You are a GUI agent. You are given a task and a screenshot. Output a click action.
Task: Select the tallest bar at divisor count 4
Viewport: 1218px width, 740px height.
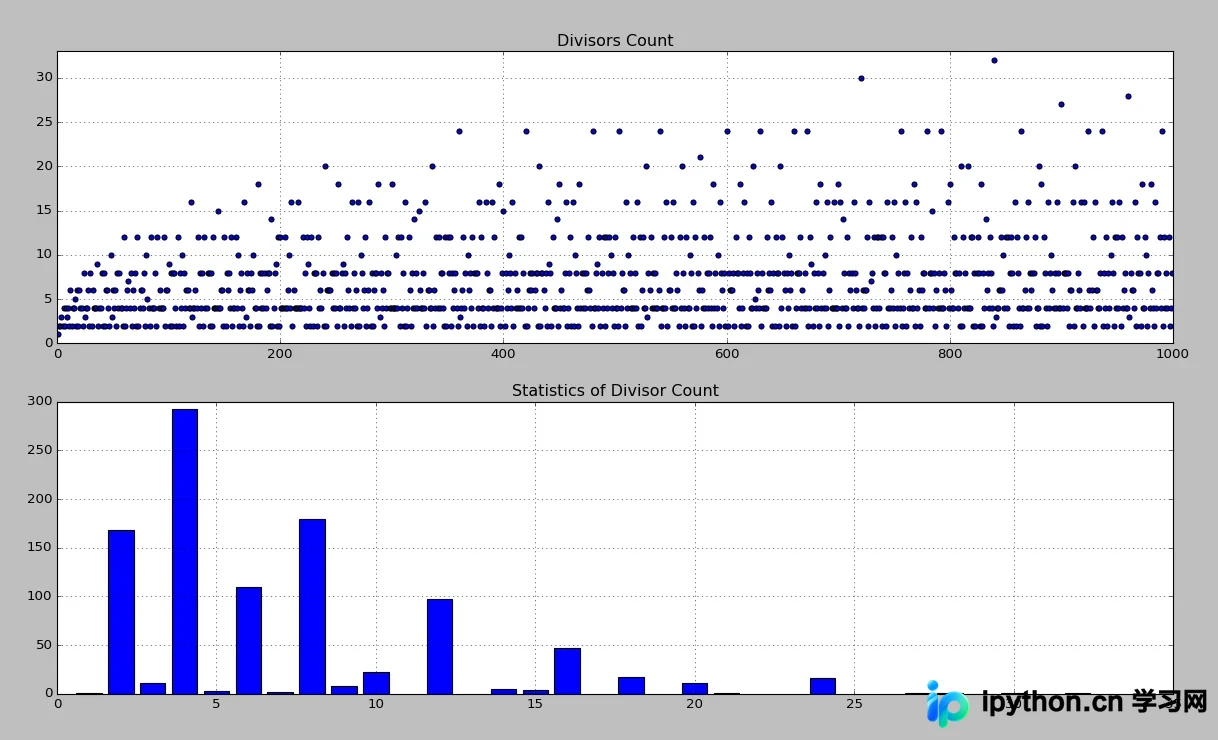[185, 551]
